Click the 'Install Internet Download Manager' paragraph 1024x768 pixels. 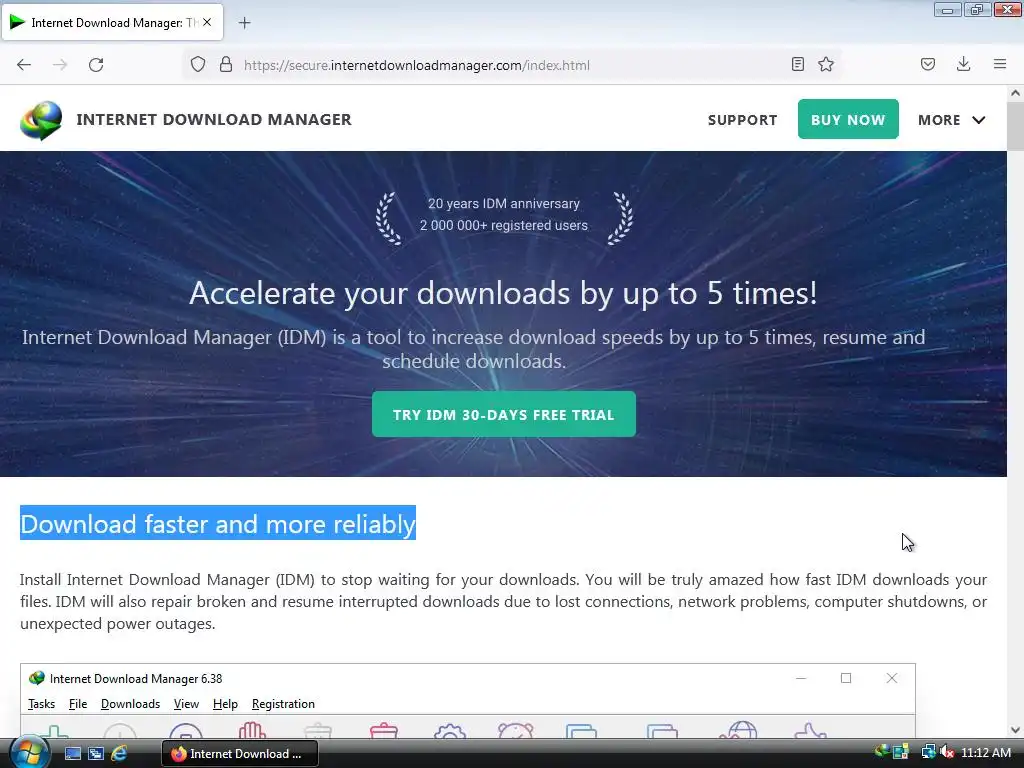[503, 601]
